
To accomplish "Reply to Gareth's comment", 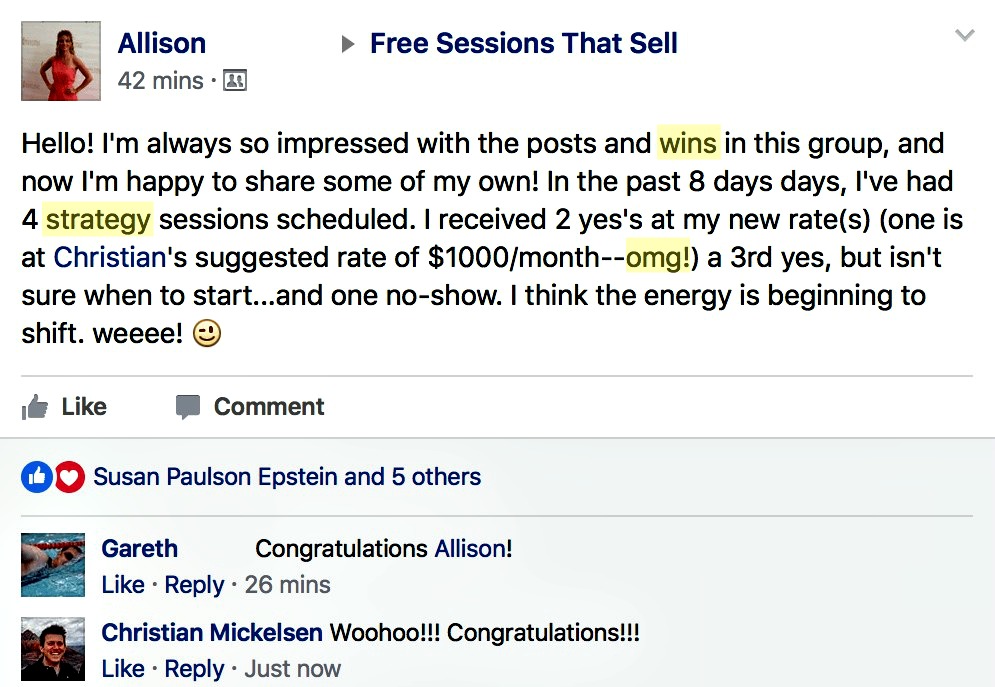I will pos(194,584).
